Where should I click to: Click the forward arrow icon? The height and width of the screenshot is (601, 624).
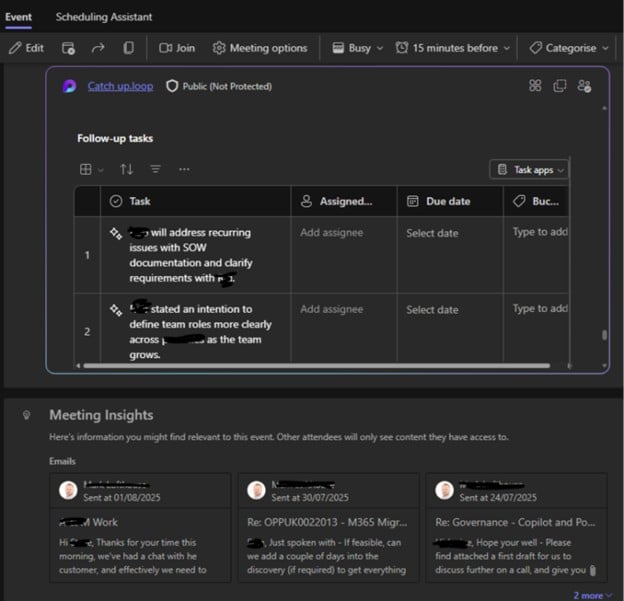click(98, 48)
